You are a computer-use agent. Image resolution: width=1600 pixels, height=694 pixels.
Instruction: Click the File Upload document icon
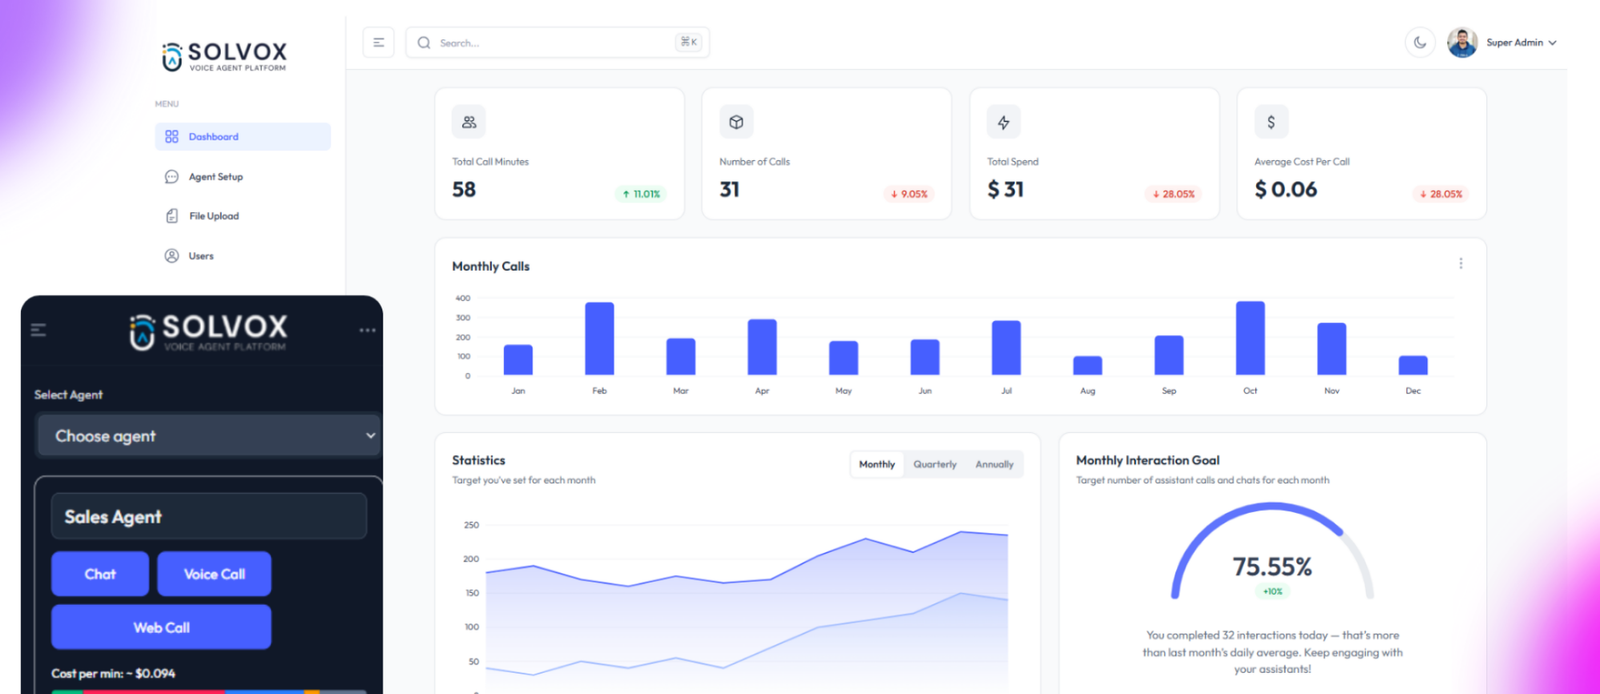click(x=172, y=216)
